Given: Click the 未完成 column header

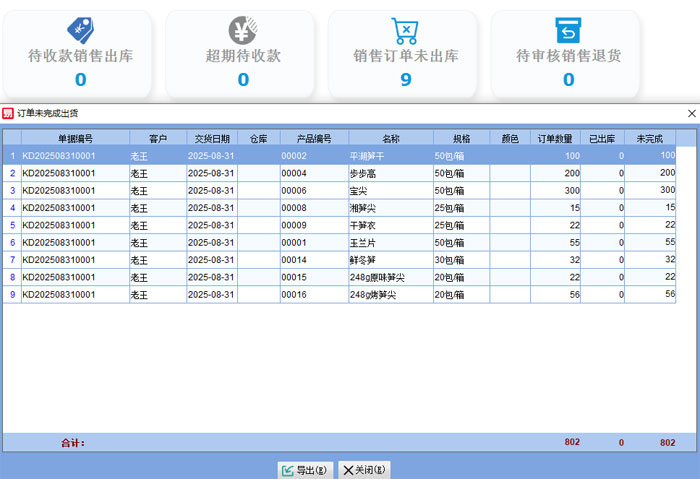Looking at the screenshot, I should pyautogui.click(x=650, y=138).
